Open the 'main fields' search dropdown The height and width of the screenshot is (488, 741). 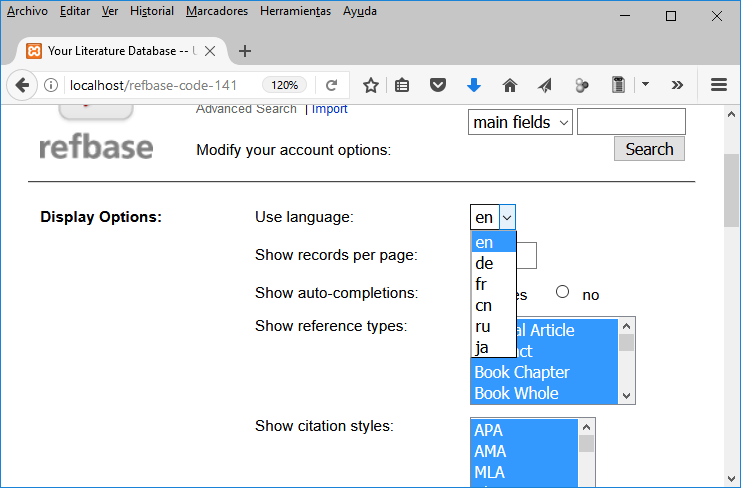click(520, 122)
